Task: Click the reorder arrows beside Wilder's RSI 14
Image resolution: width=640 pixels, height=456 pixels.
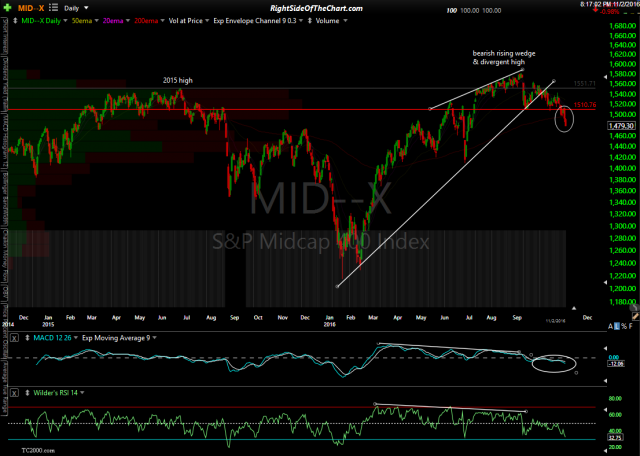Action: pos(28,393)
